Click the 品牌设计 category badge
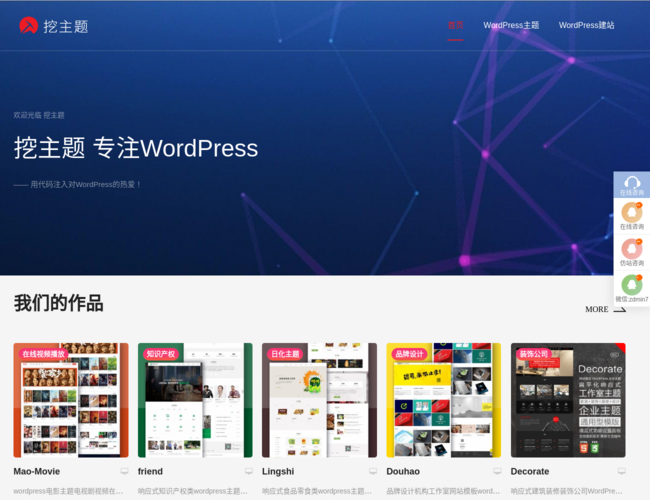650x500 pixels. pyautogui.click(x=410, y=354)
